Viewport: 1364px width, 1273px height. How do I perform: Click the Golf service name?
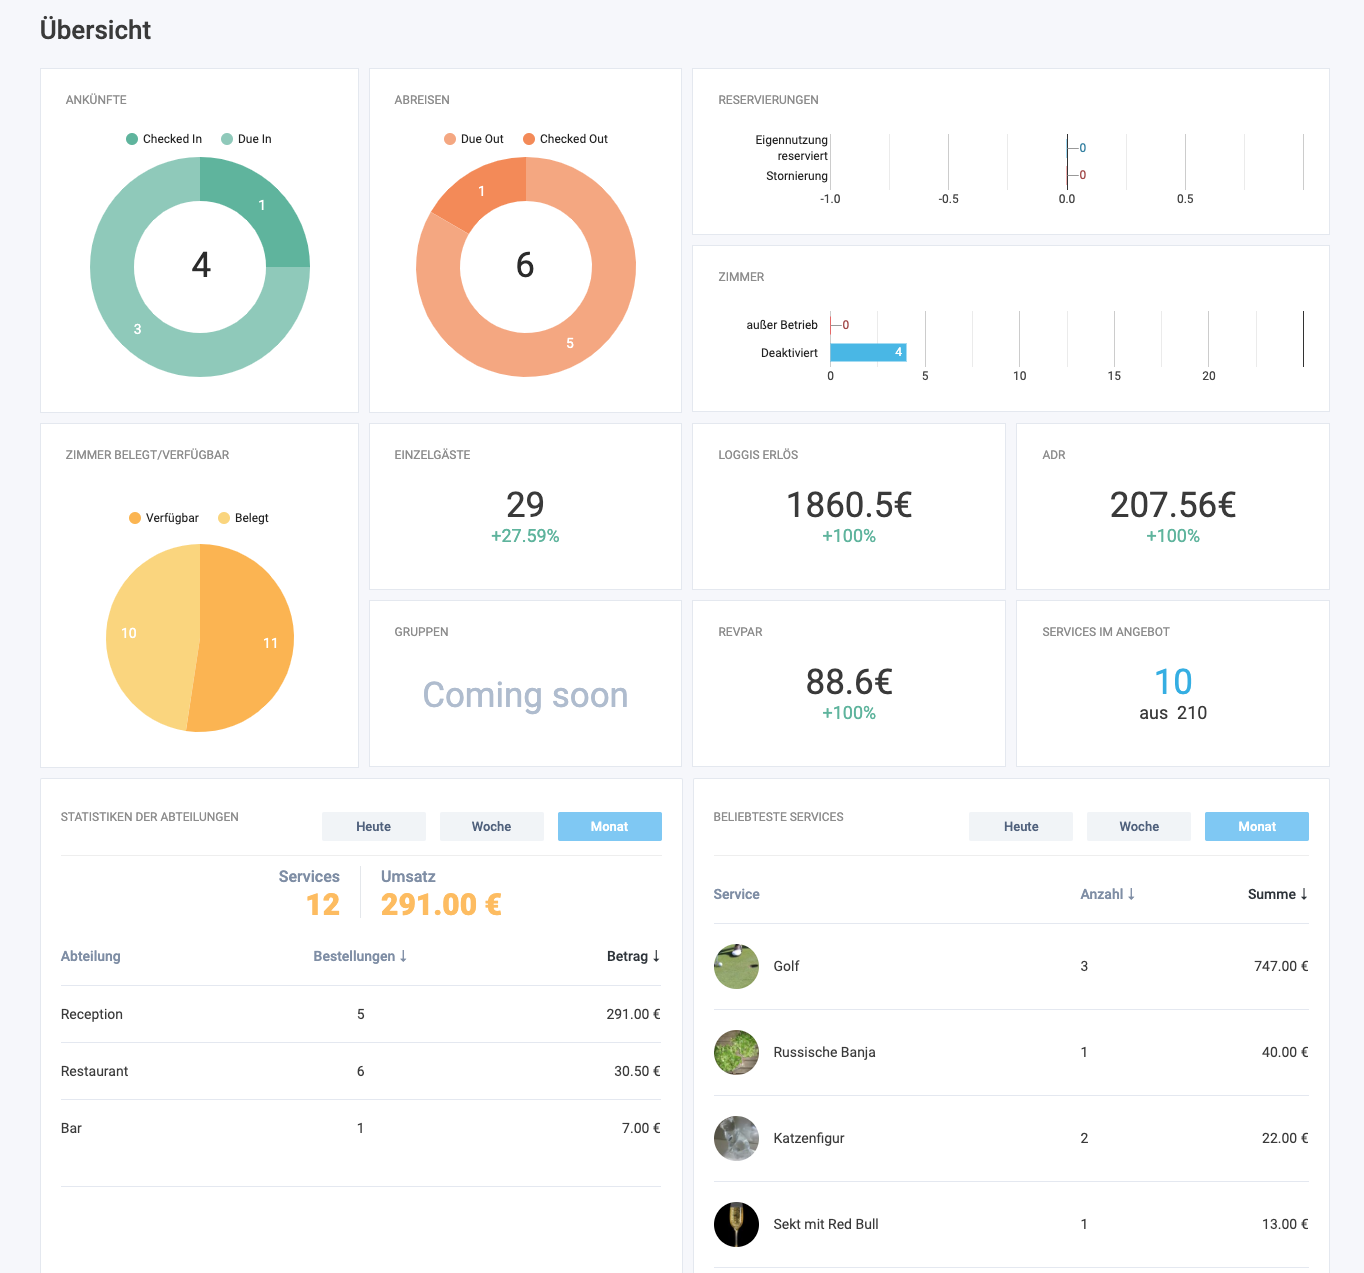coord(786,966)
